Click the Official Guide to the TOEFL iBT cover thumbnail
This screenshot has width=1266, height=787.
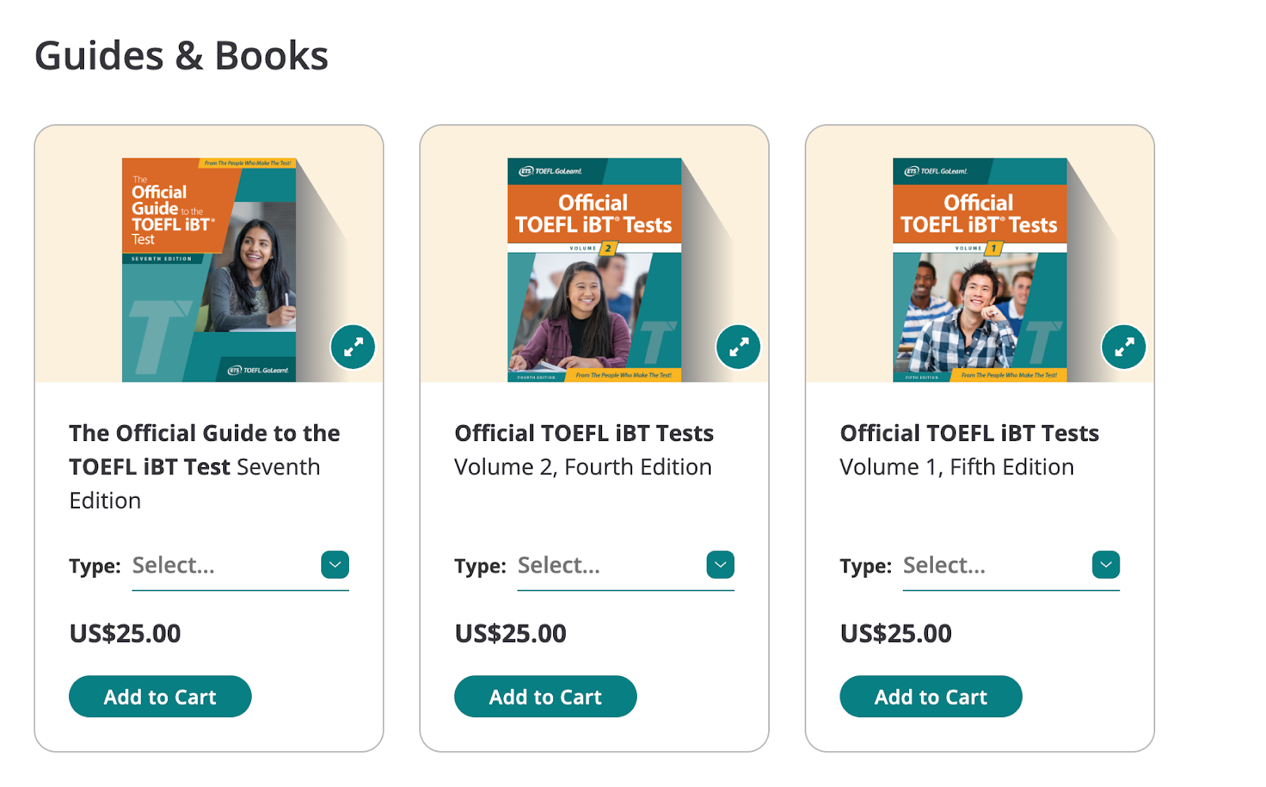[x=209, y=270]
